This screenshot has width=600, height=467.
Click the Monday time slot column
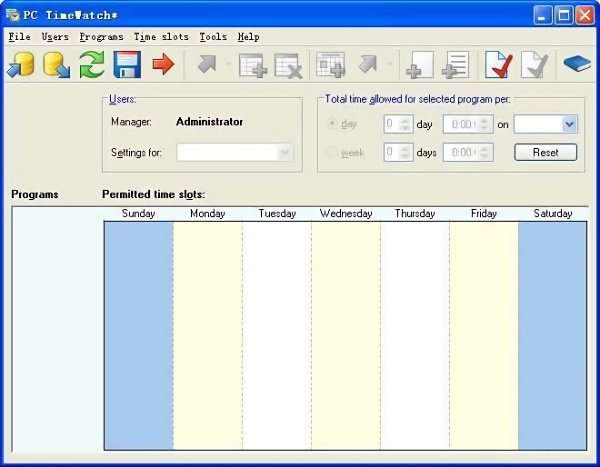pos(208,336)
